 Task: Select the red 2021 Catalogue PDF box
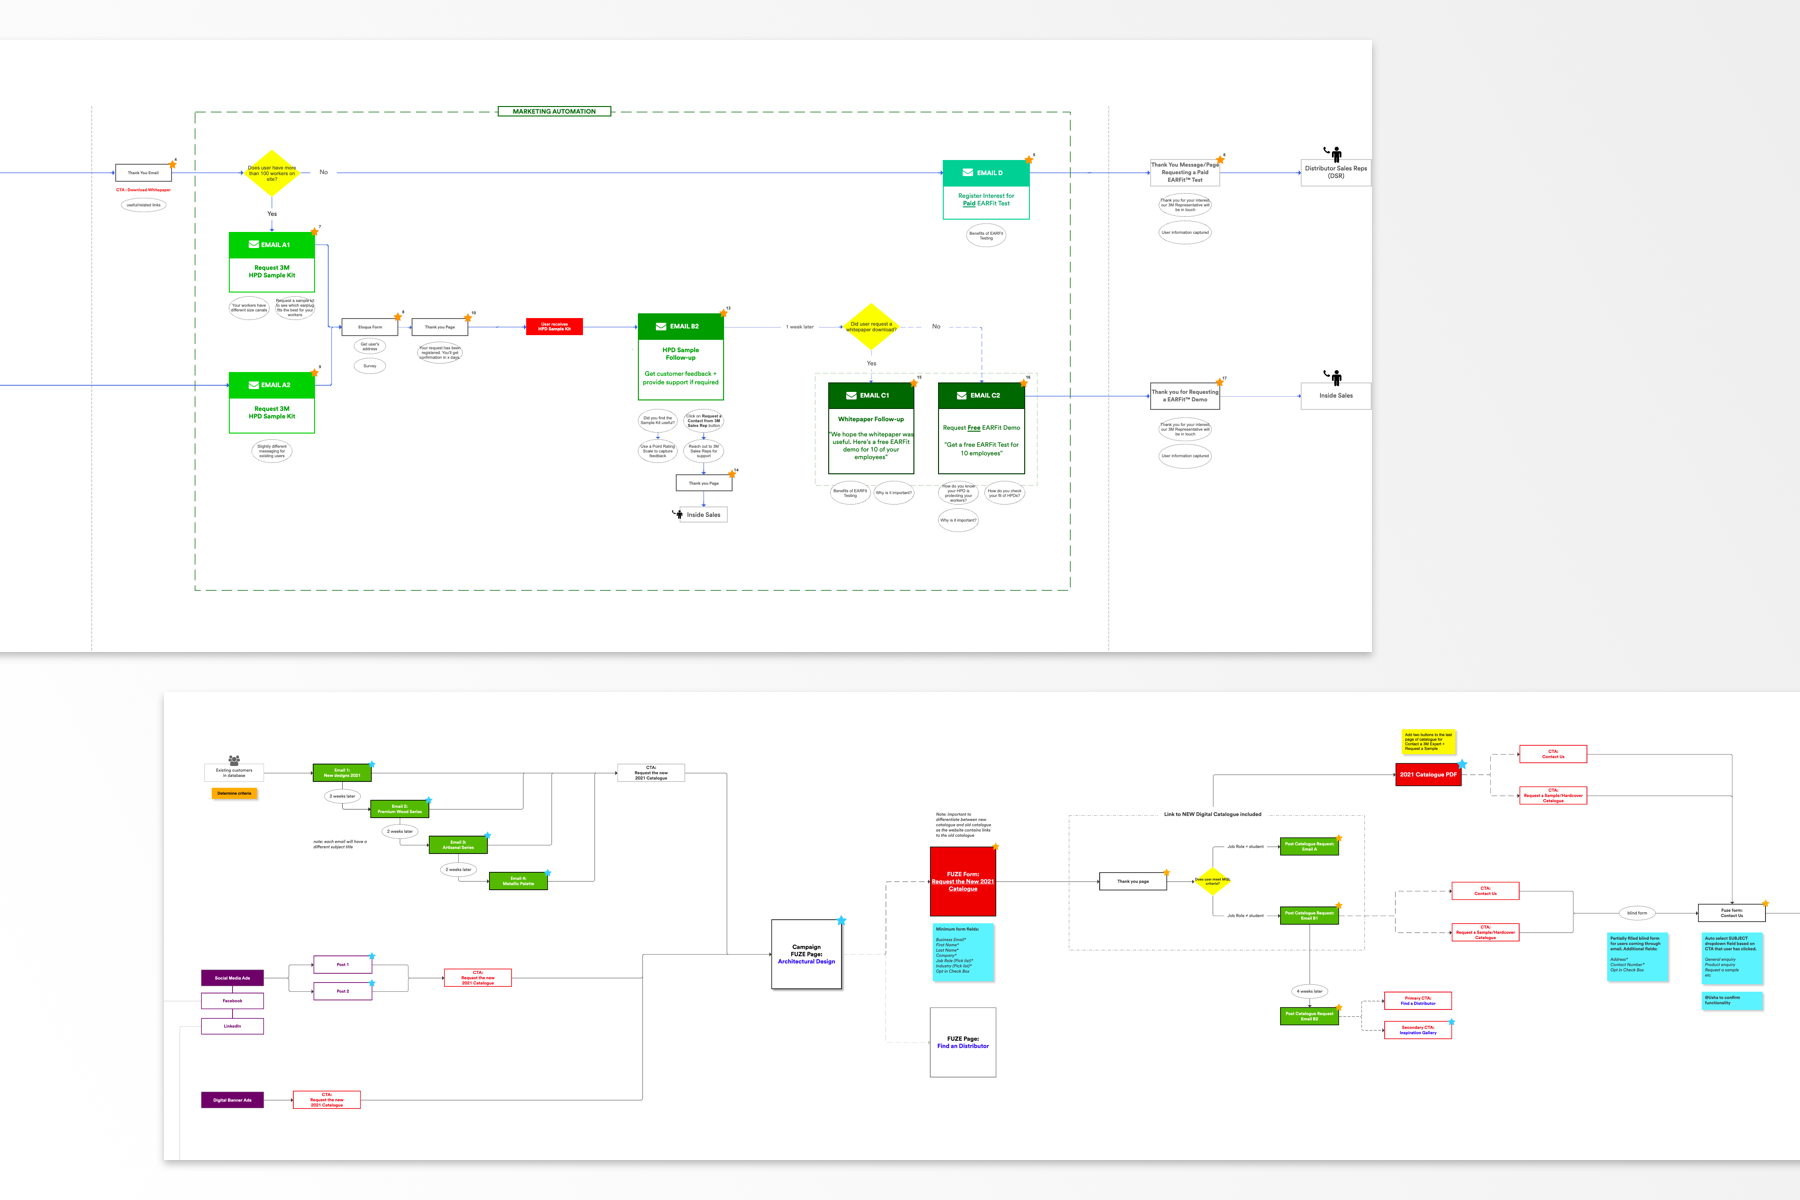1428,775
